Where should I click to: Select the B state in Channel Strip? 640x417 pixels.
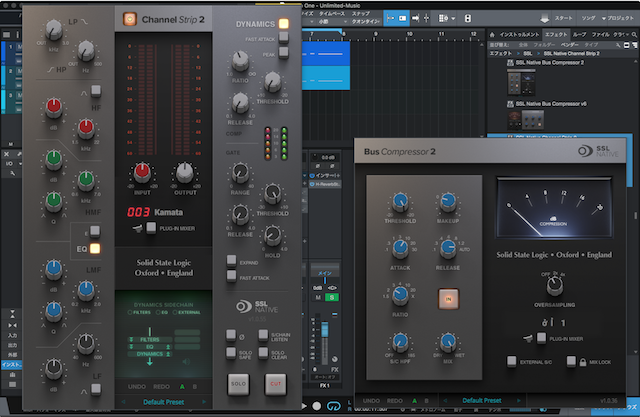pyautogui.click(x=195, y=386)
